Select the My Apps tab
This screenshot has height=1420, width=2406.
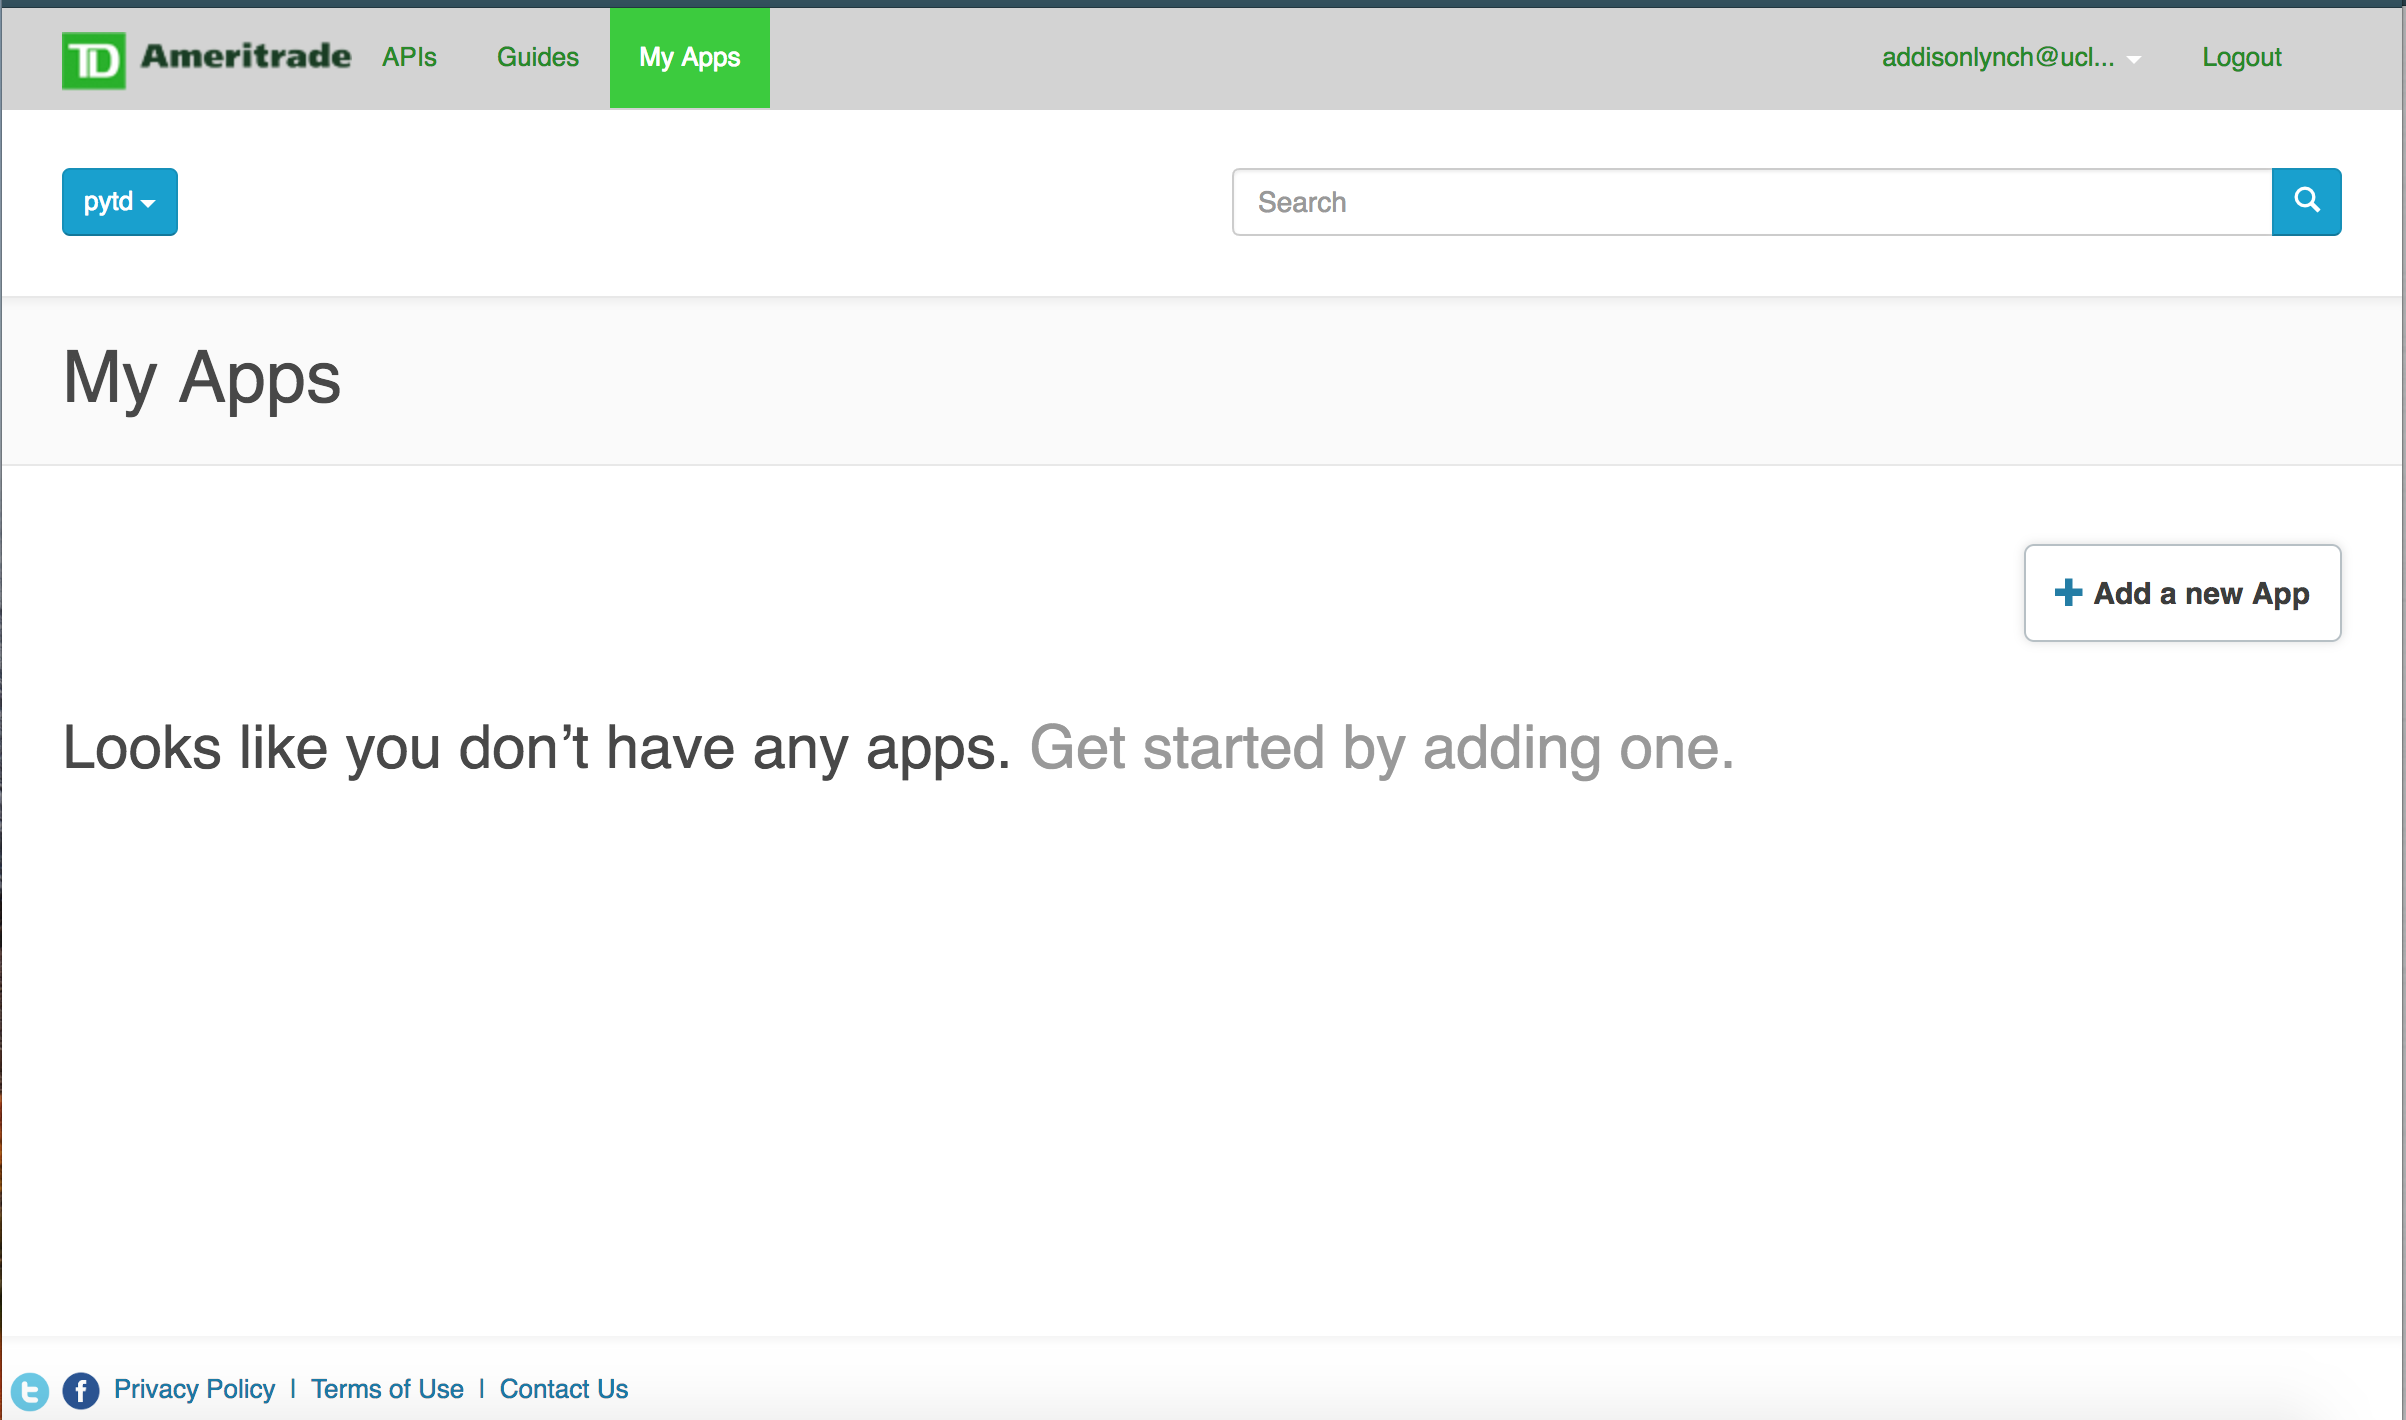688,56
